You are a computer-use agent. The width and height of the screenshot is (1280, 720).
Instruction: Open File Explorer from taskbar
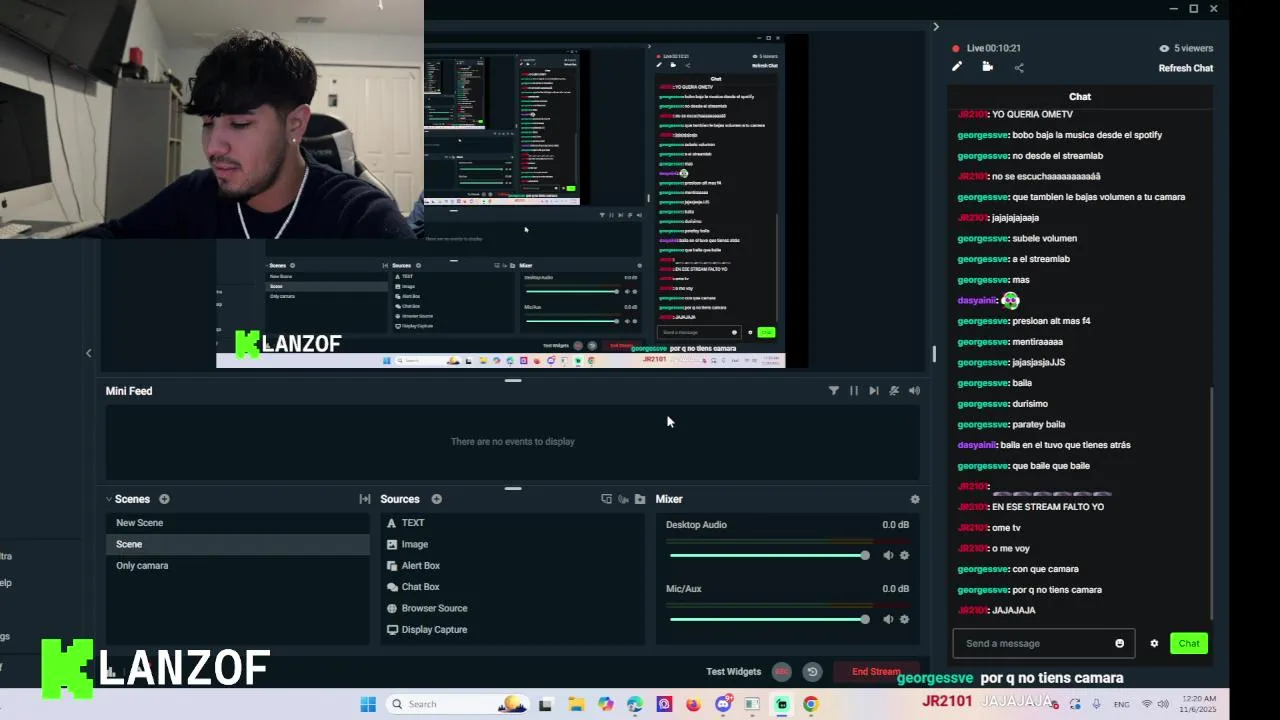pos(576,704)
